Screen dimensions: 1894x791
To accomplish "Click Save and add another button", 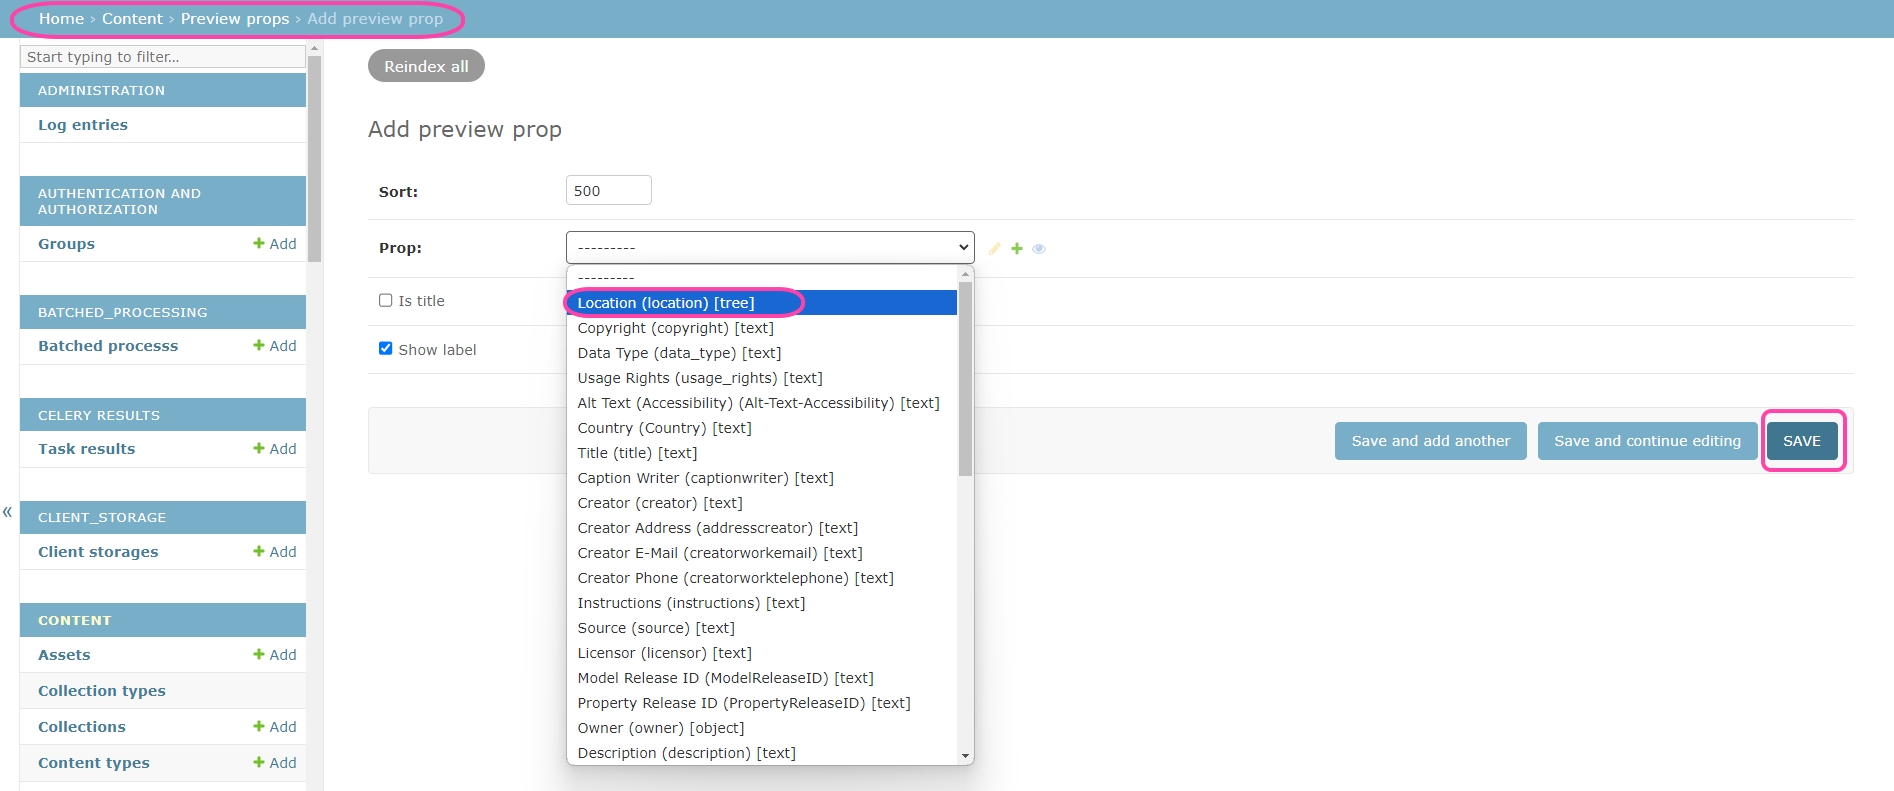I will [x=1430, y=441].
